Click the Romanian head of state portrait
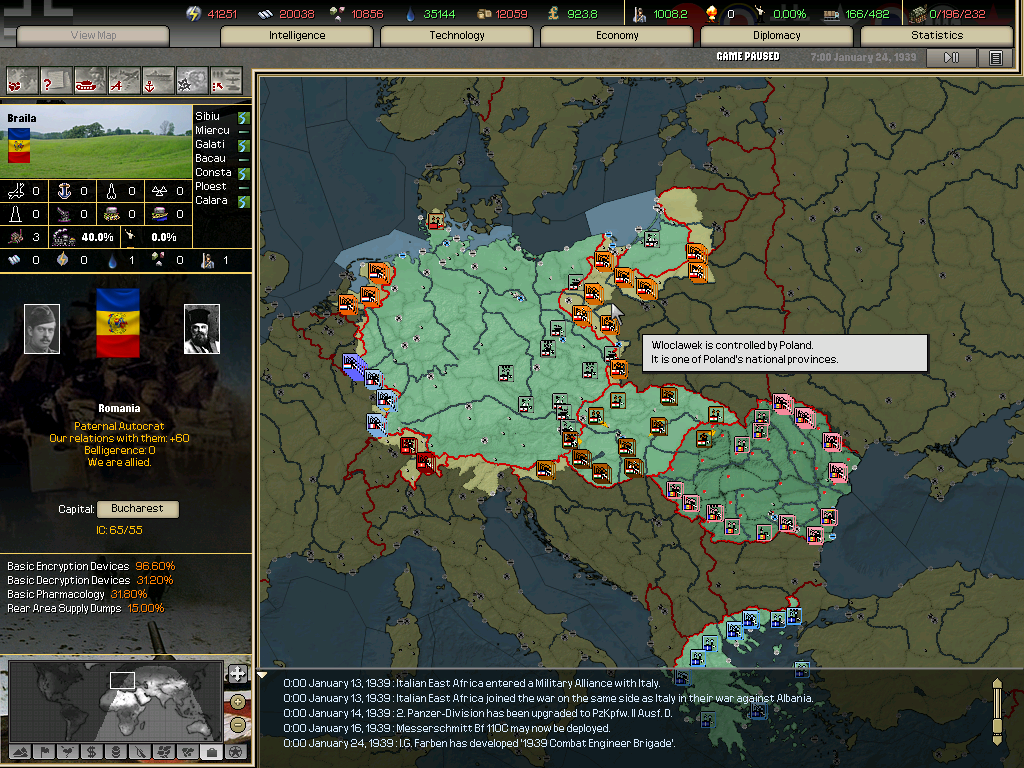 [42, 329]
